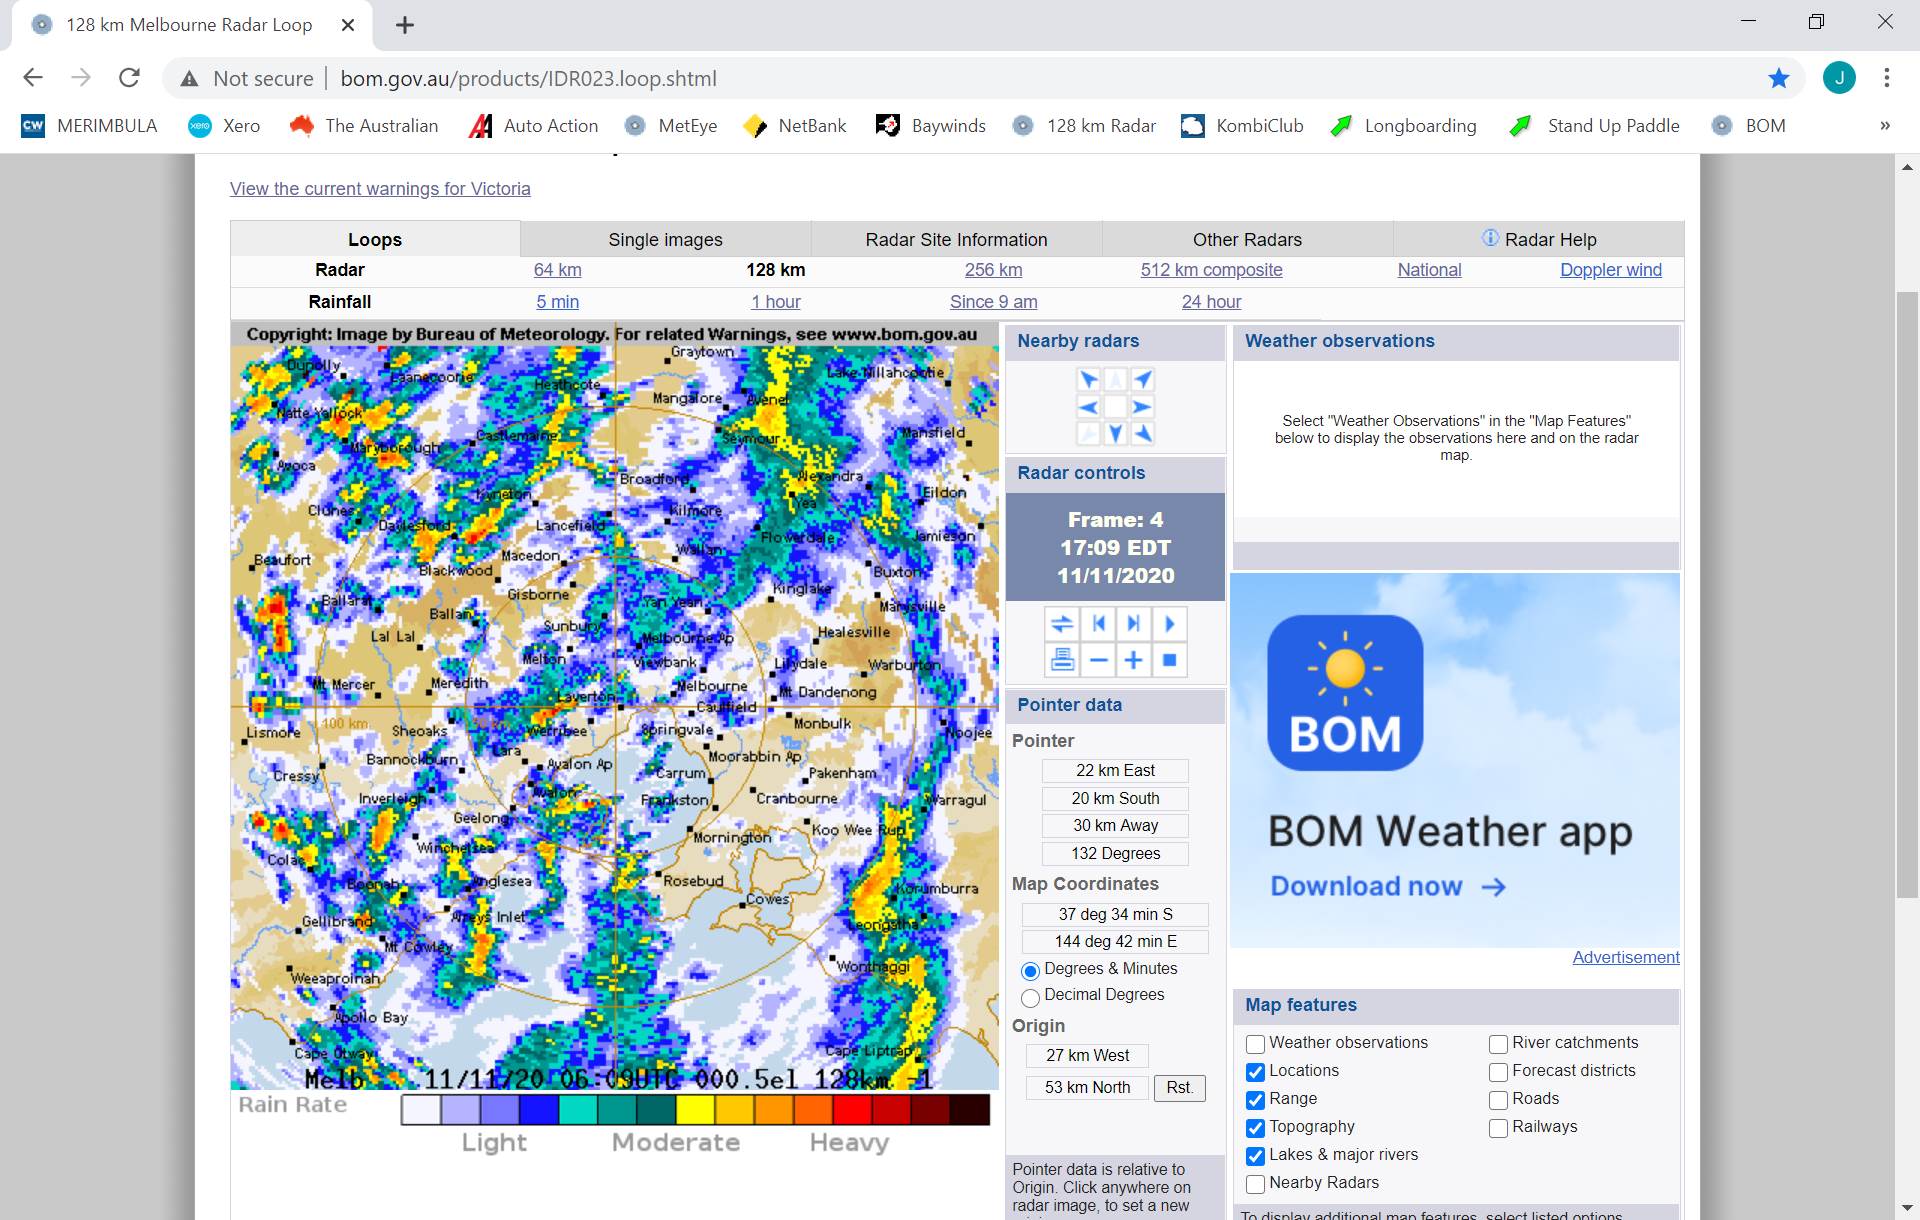
Task: Click the minus radar control icon
Action: point(1098,660)
